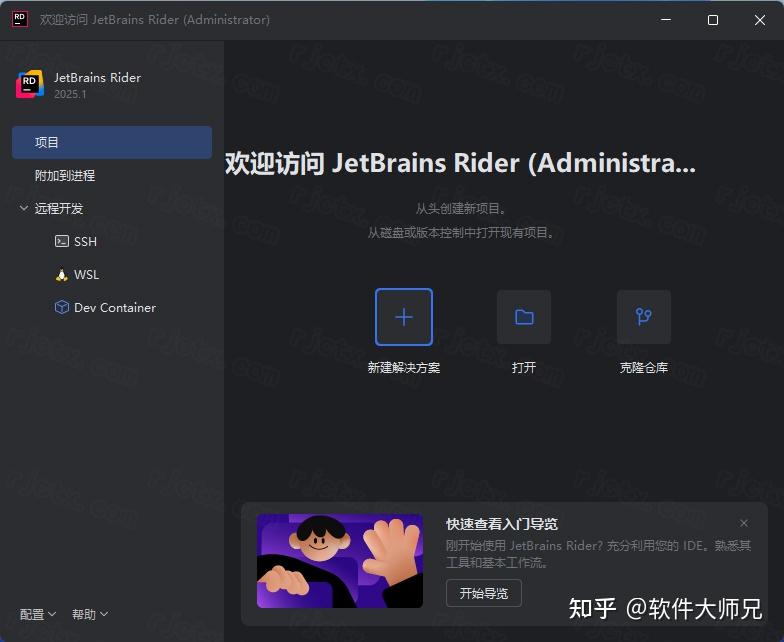Select the SSH text entry
Image resolution: width=784 pixels, height=642 pixels.
85,242
